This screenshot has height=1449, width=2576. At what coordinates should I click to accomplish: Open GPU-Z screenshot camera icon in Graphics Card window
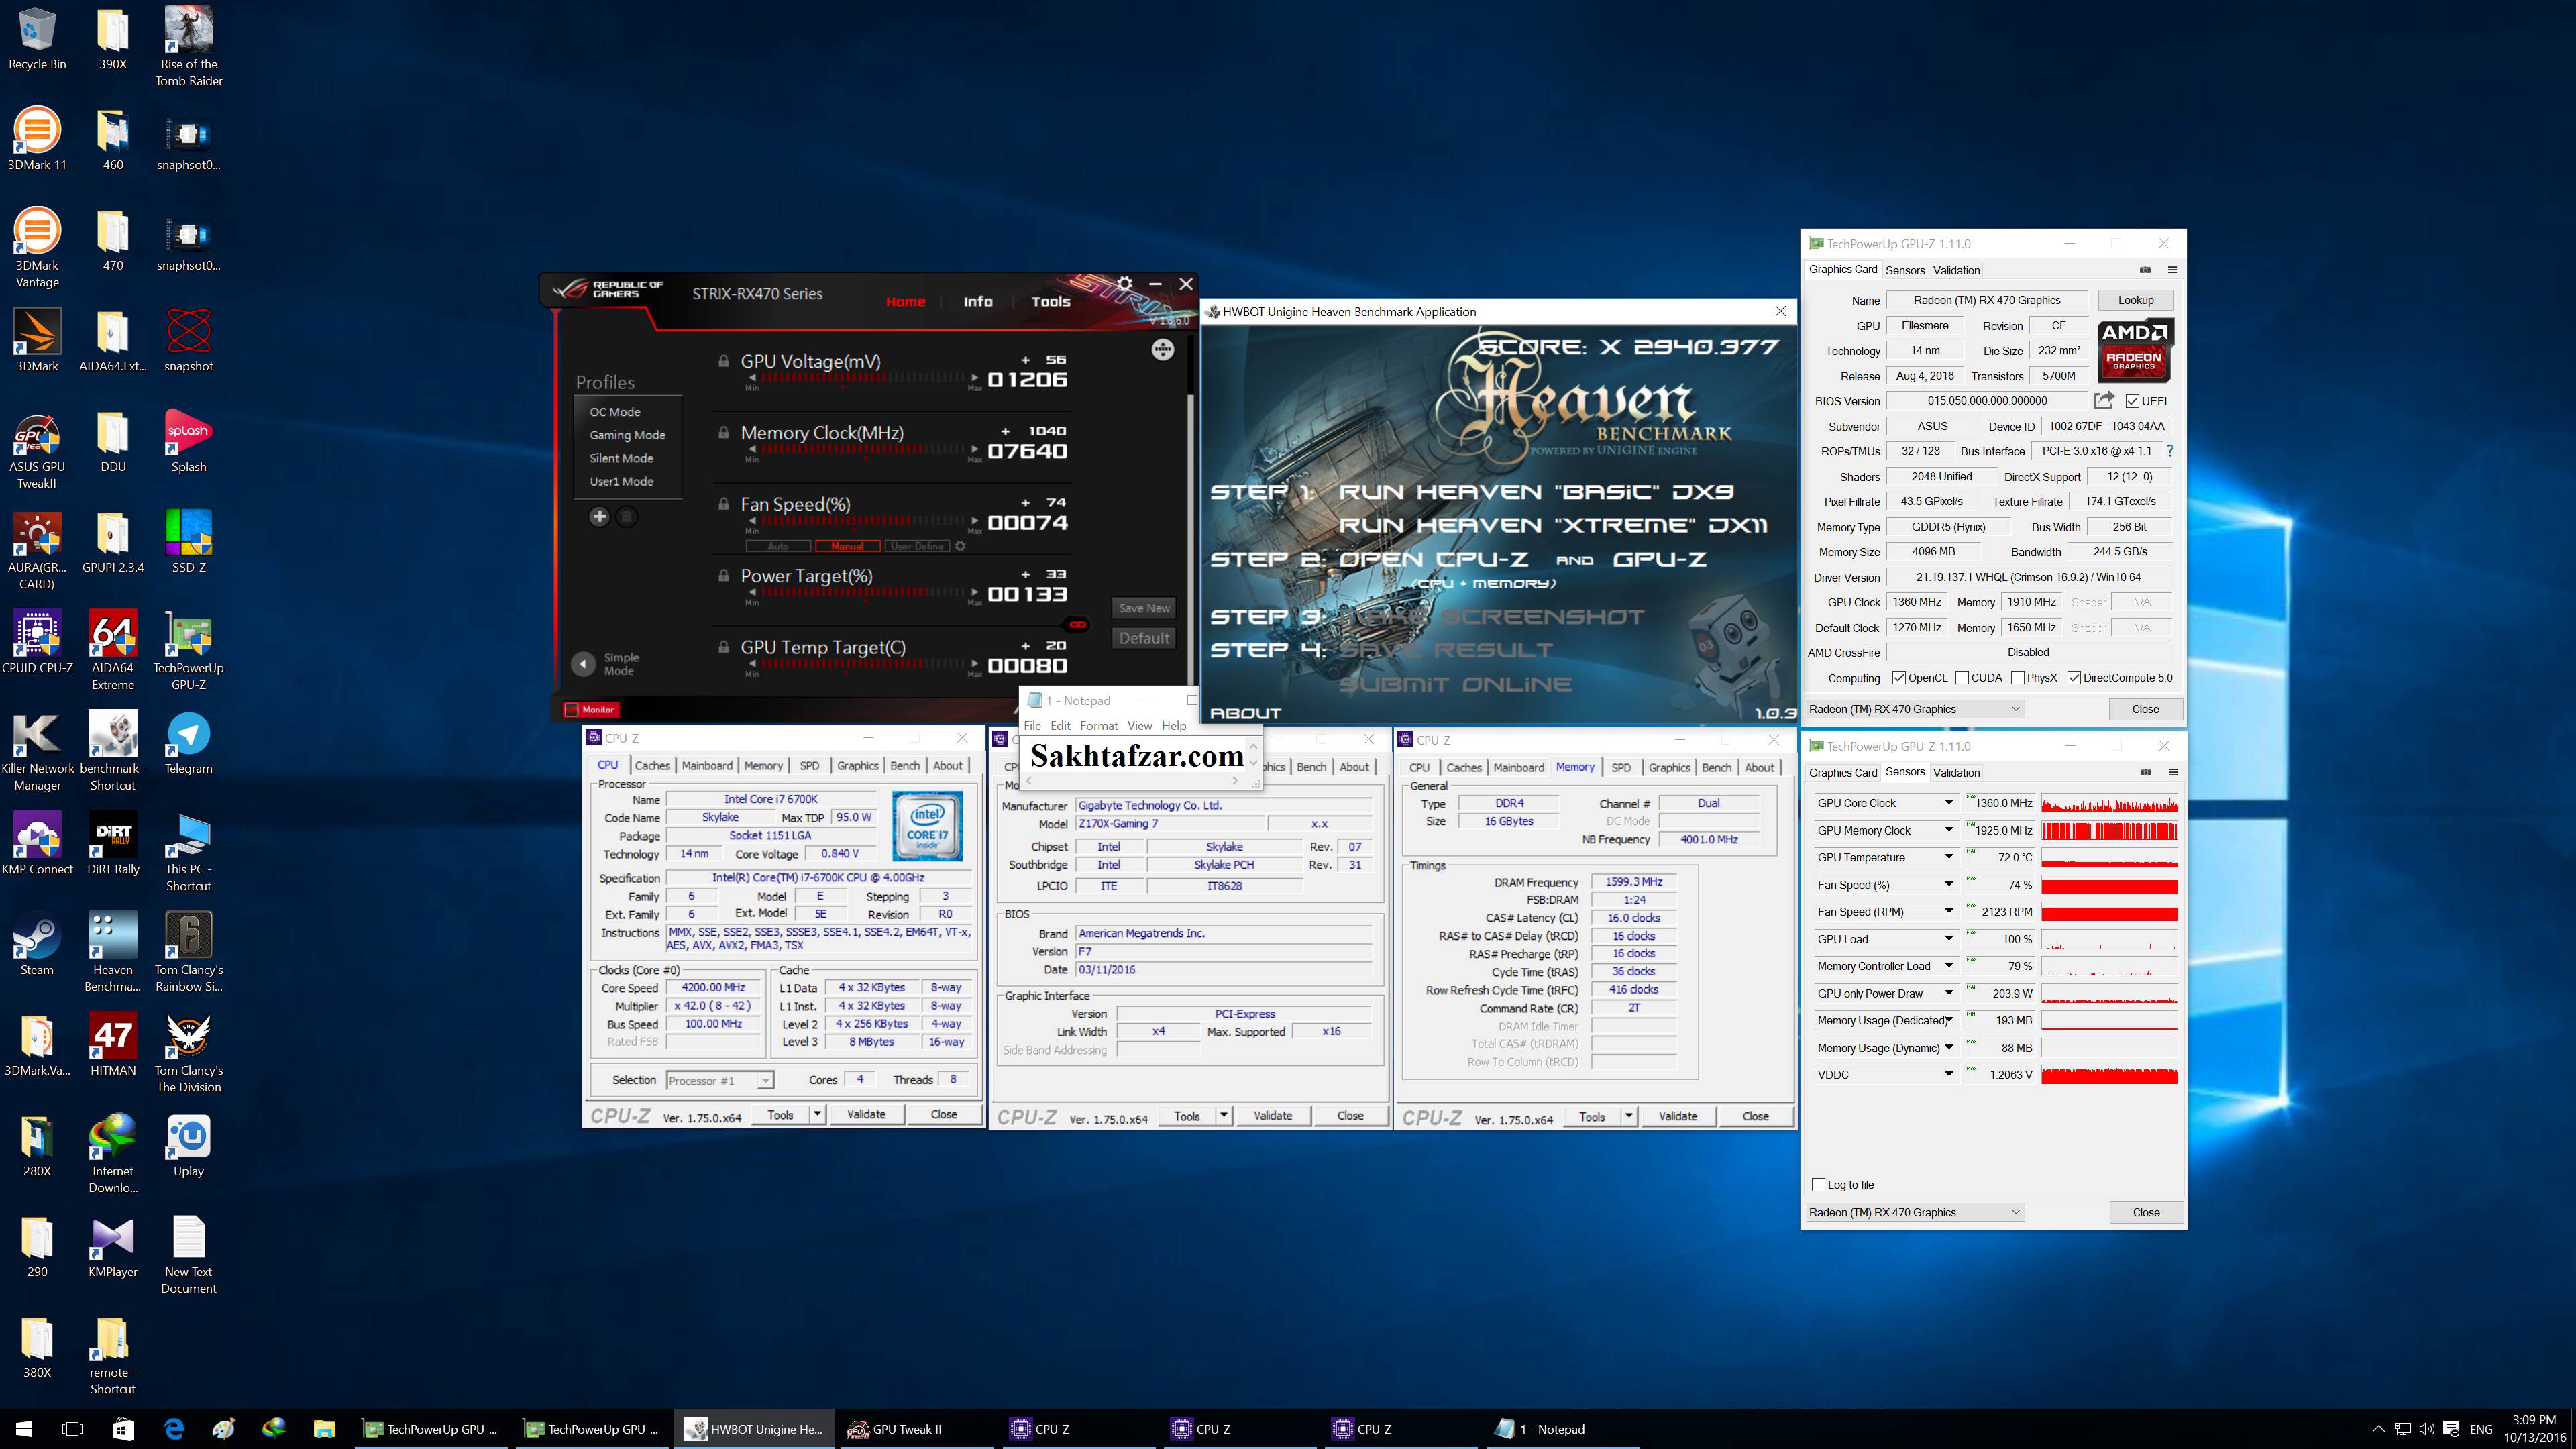pos(2145,270)
